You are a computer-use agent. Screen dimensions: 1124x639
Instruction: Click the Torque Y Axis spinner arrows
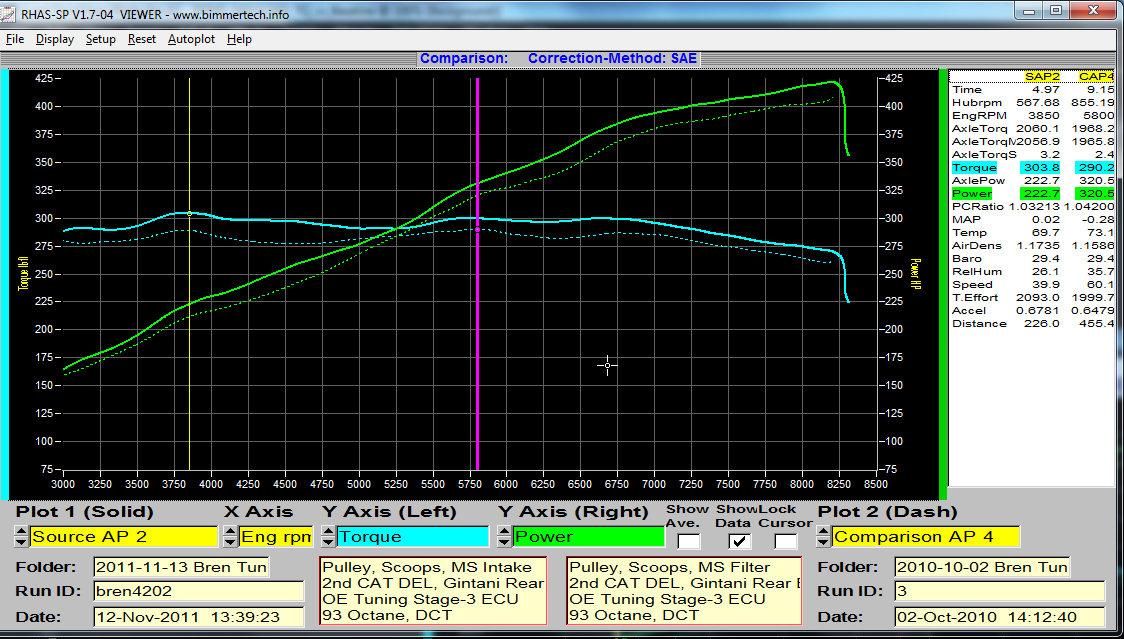(328, 536)
